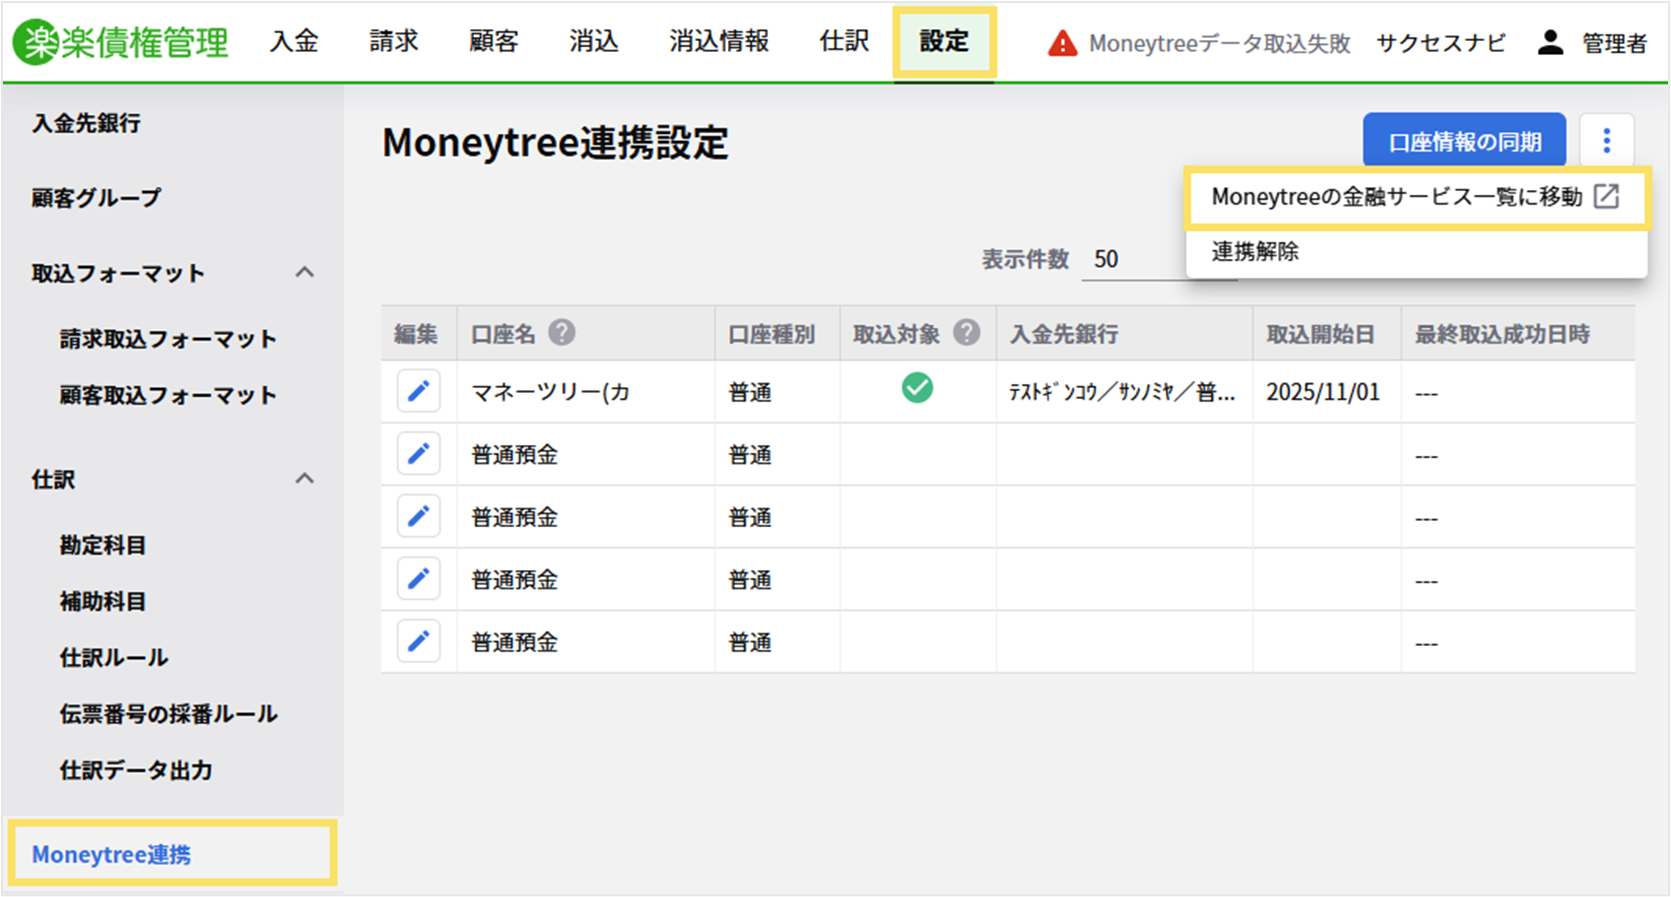Click the help icon beside 口座名
This screenshot has width=1671, height=897.
point(562,333)
